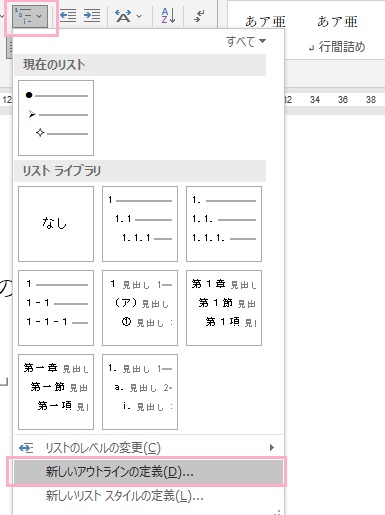
Task: Toggle show paragraph marks icon
Action: 200,16
